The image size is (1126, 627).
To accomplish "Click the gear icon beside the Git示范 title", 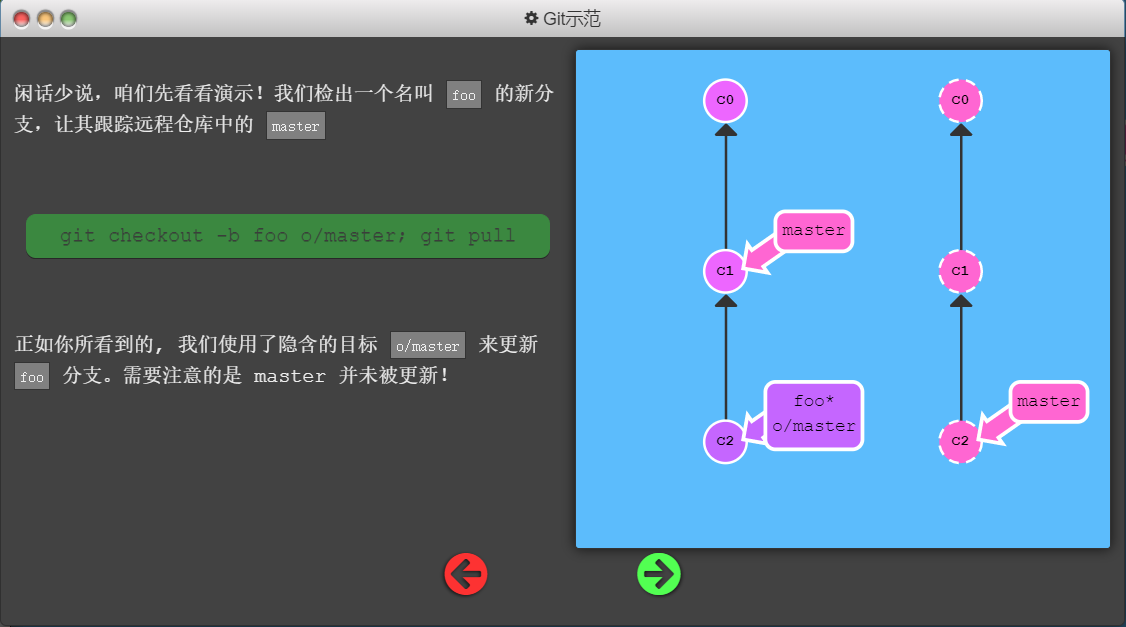I will 531,18.
